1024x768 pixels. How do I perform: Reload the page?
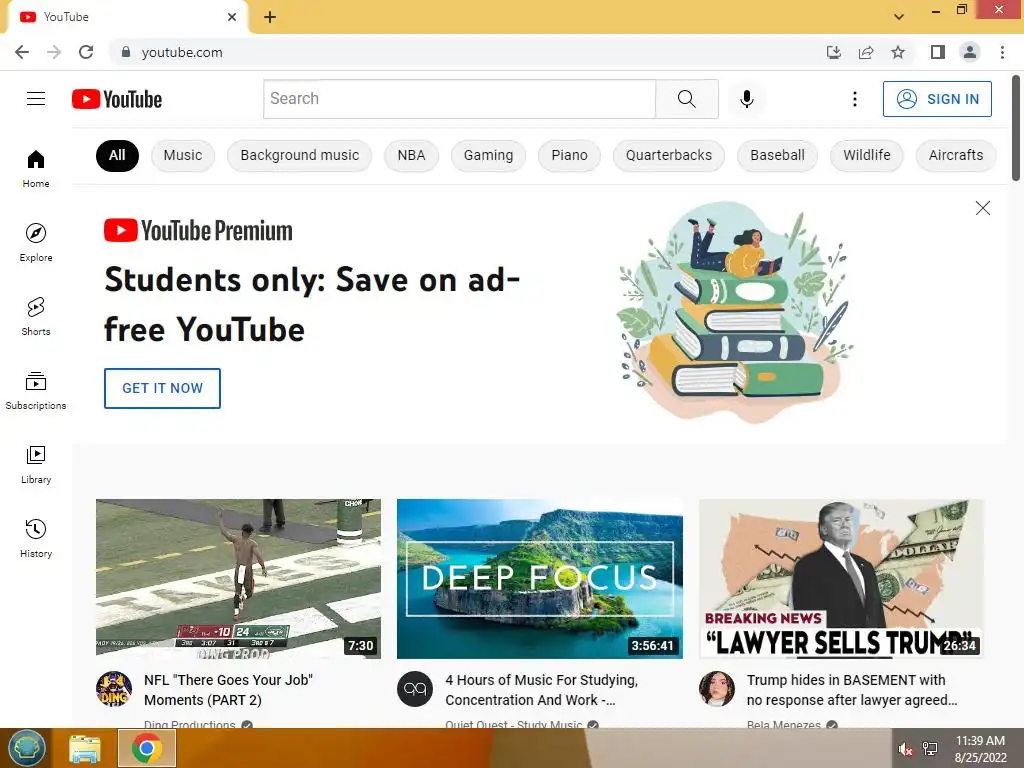coord(86,52)
